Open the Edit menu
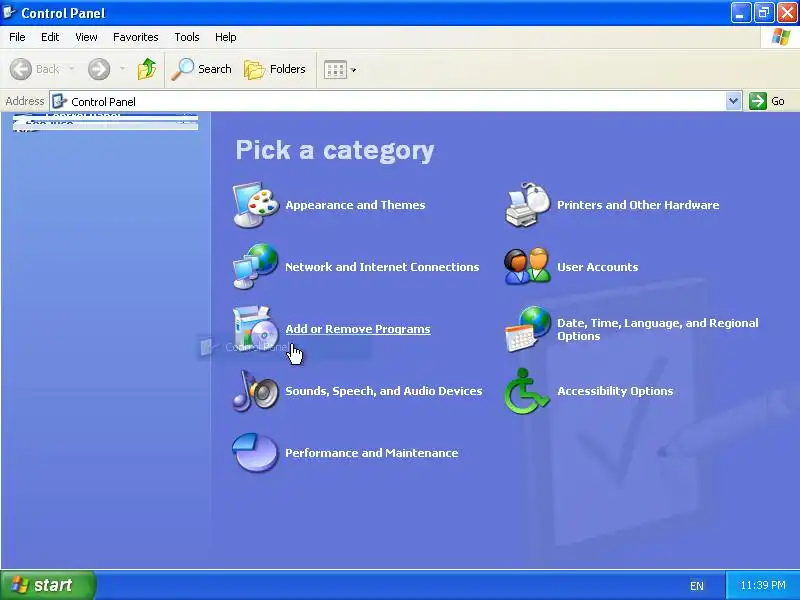800x600 pixels. click(x=50, y=37)
